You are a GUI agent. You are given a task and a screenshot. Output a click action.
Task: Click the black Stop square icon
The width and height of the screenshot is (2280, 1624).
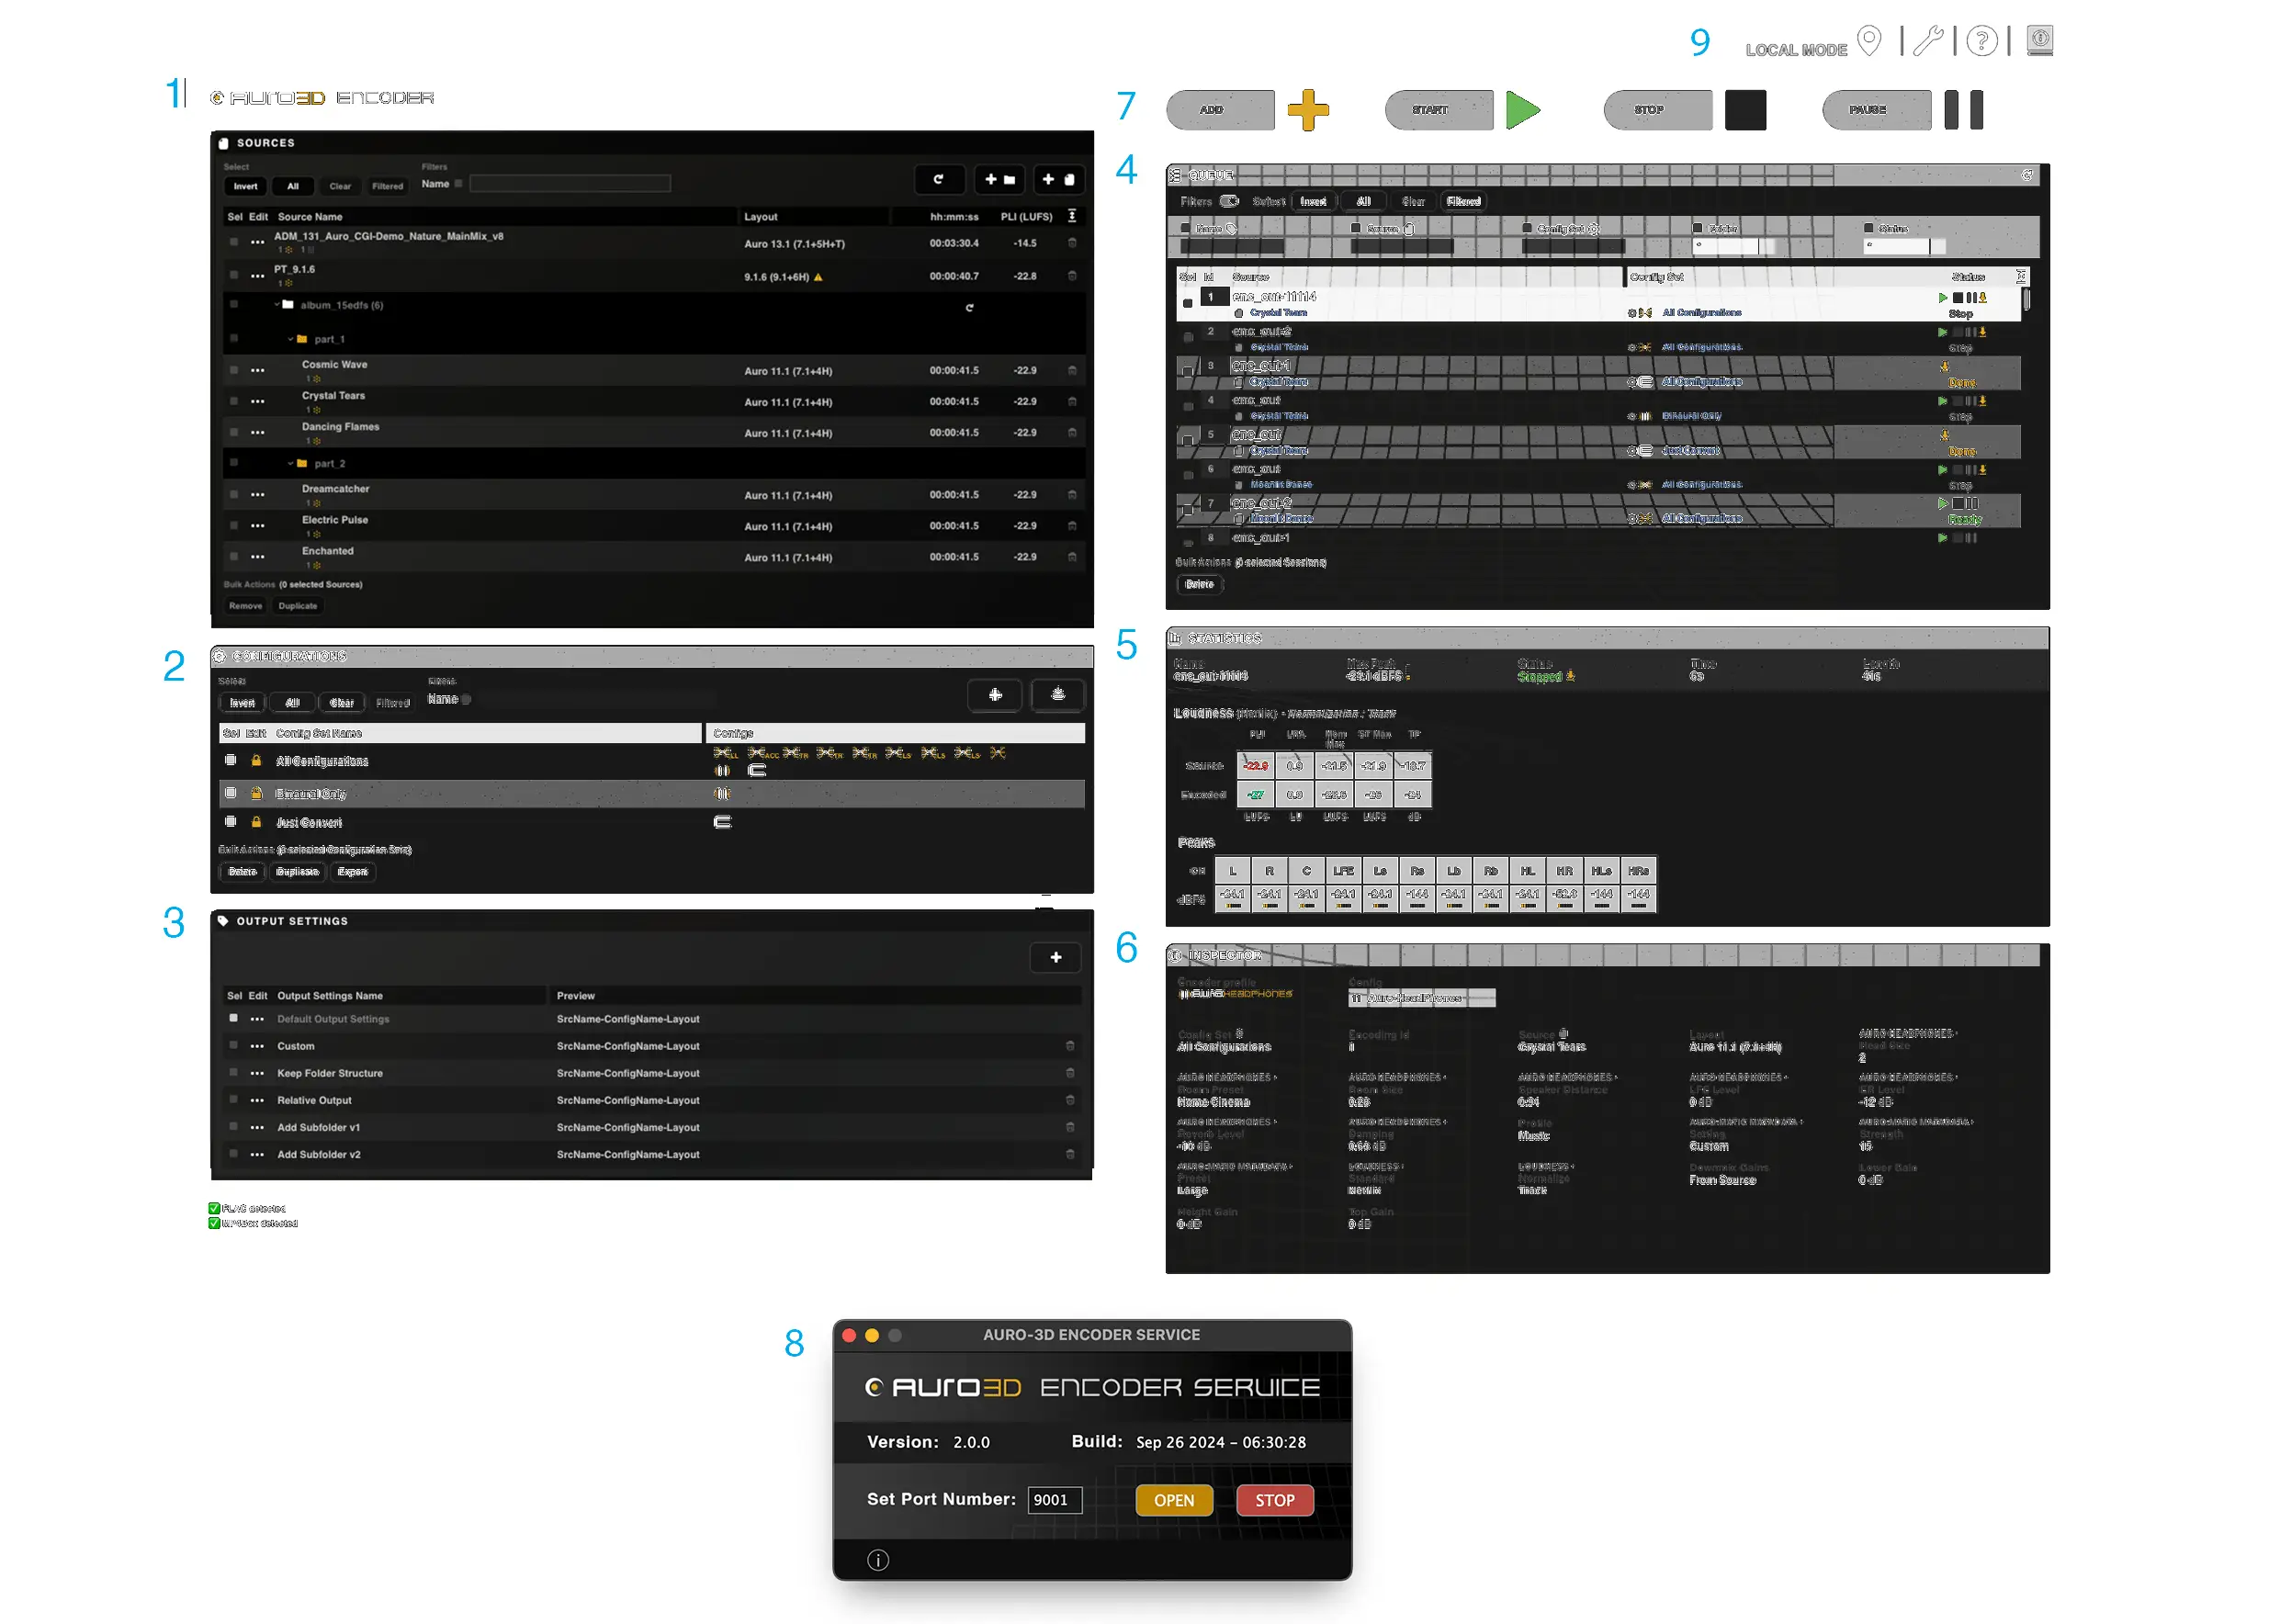click(x=1746, y=110)
